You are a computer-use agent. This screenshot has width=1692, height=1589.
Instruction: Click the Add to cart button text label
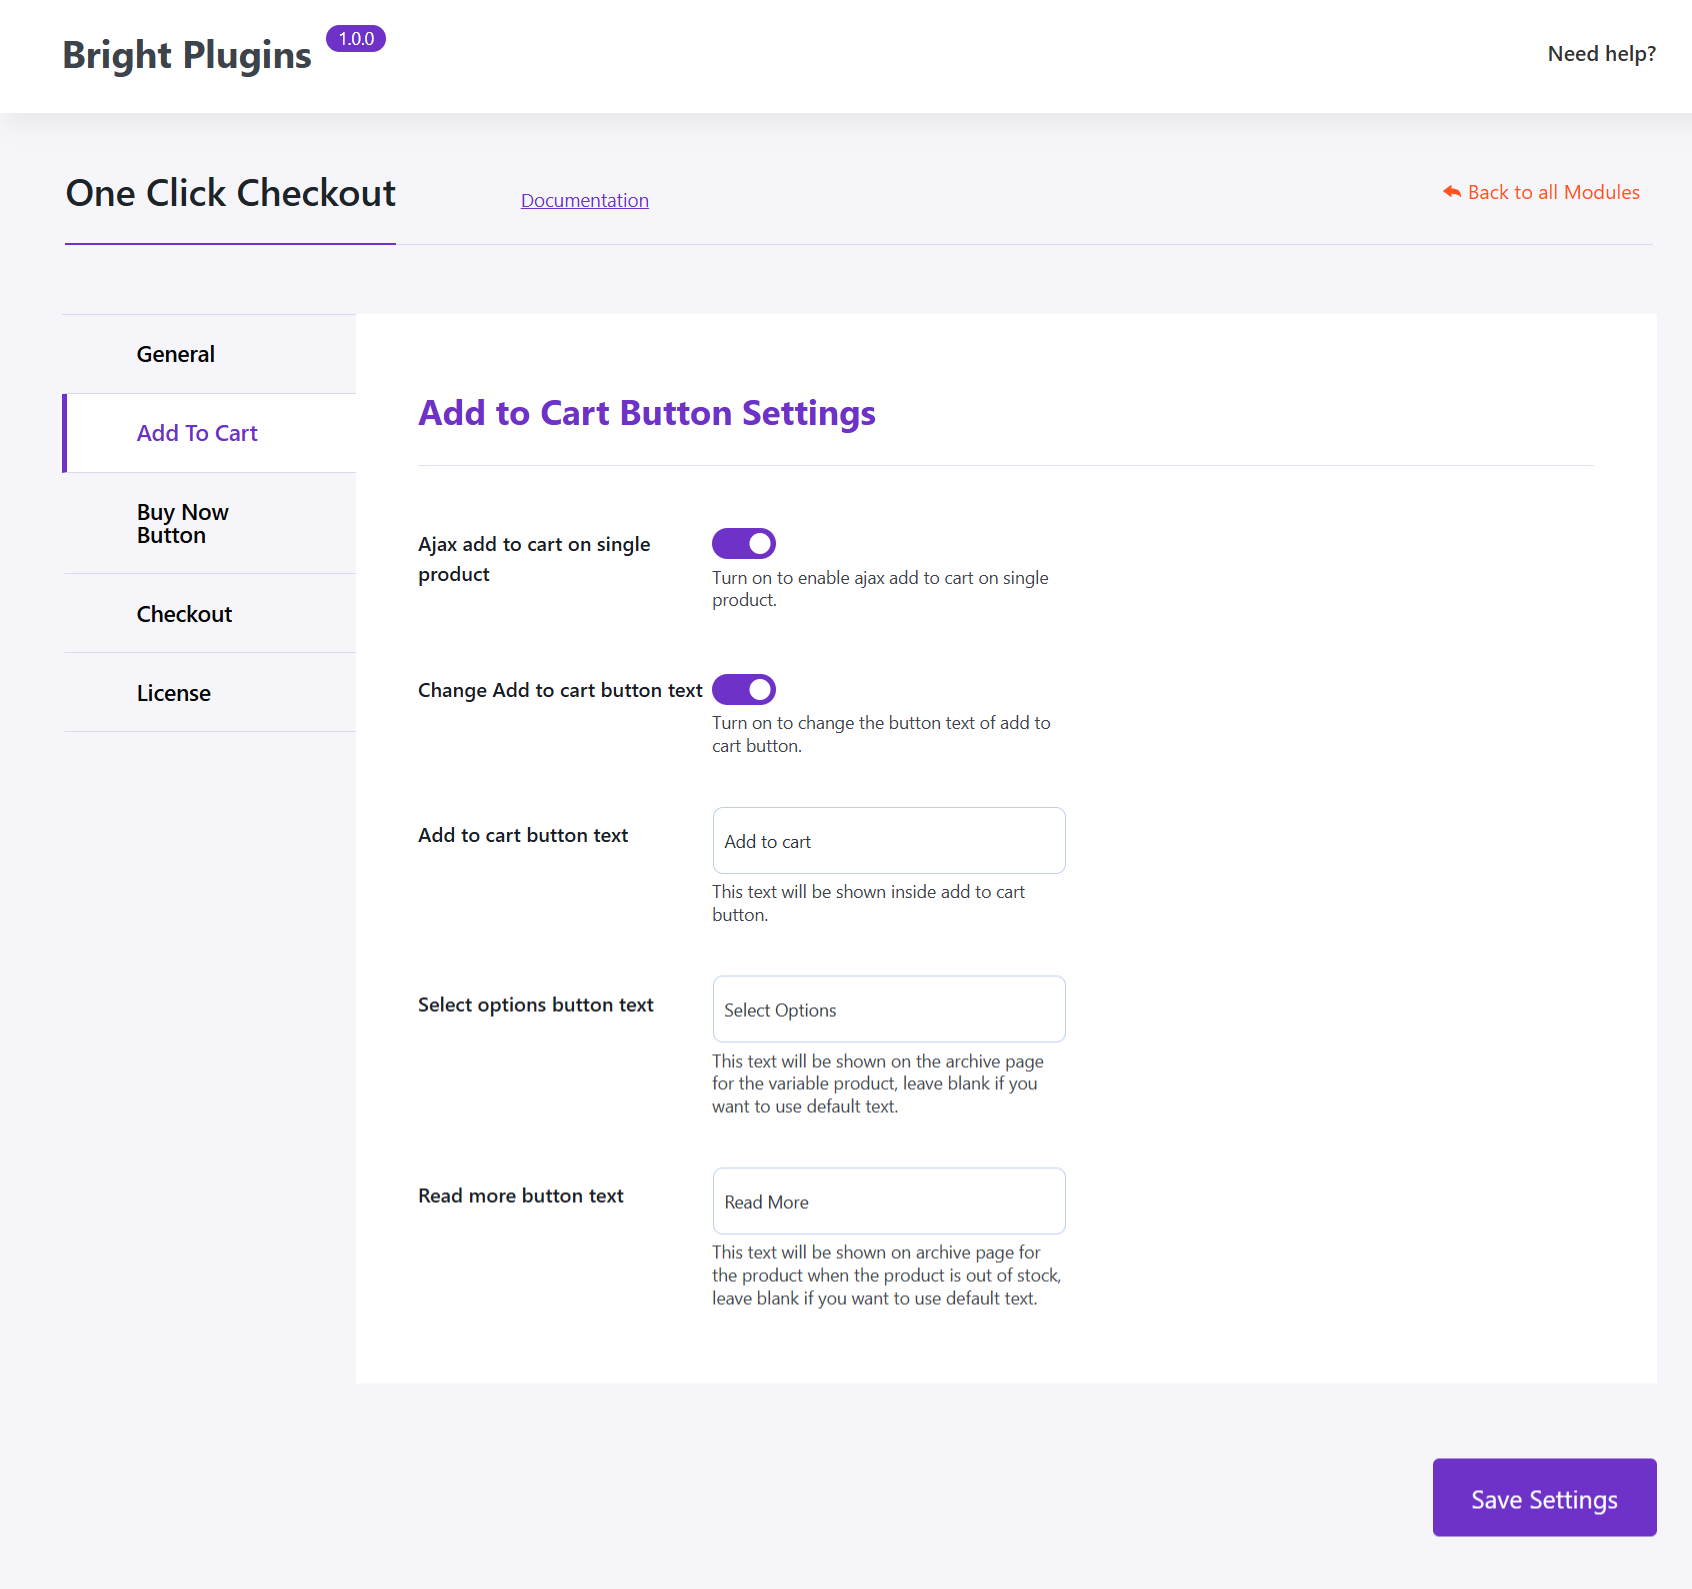pyautogui.click(x=523, y=835)
